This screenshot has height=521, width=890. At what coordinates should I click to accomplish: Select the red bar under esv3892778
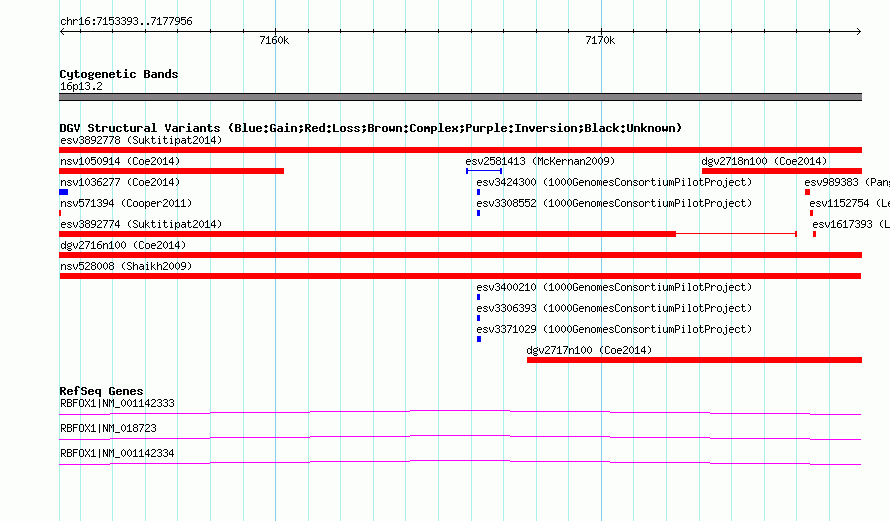coord(460,150)
